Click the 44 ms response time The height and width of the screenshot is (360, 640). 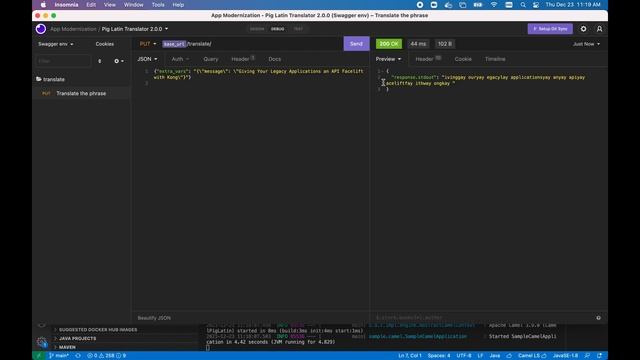pyautogui.click(x=418, y=44)
